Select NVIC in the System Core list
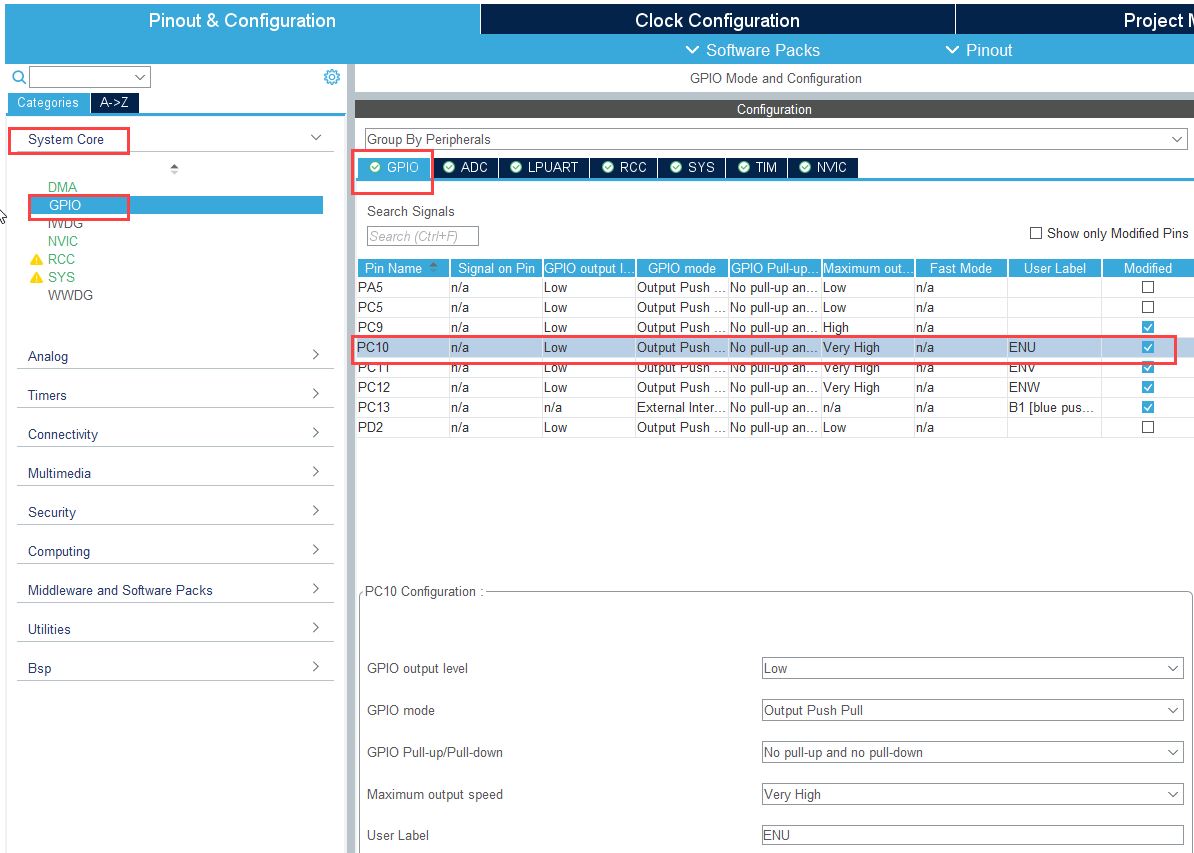Screen dimensions: 1194x853 [x=63, y=241]
